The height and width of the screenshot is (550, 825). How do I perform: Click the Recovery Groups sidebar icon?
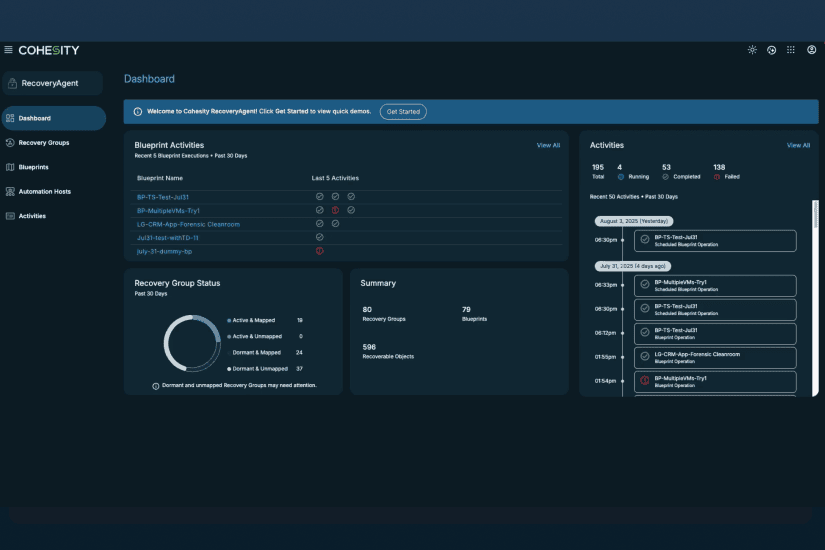pos(10,143)
